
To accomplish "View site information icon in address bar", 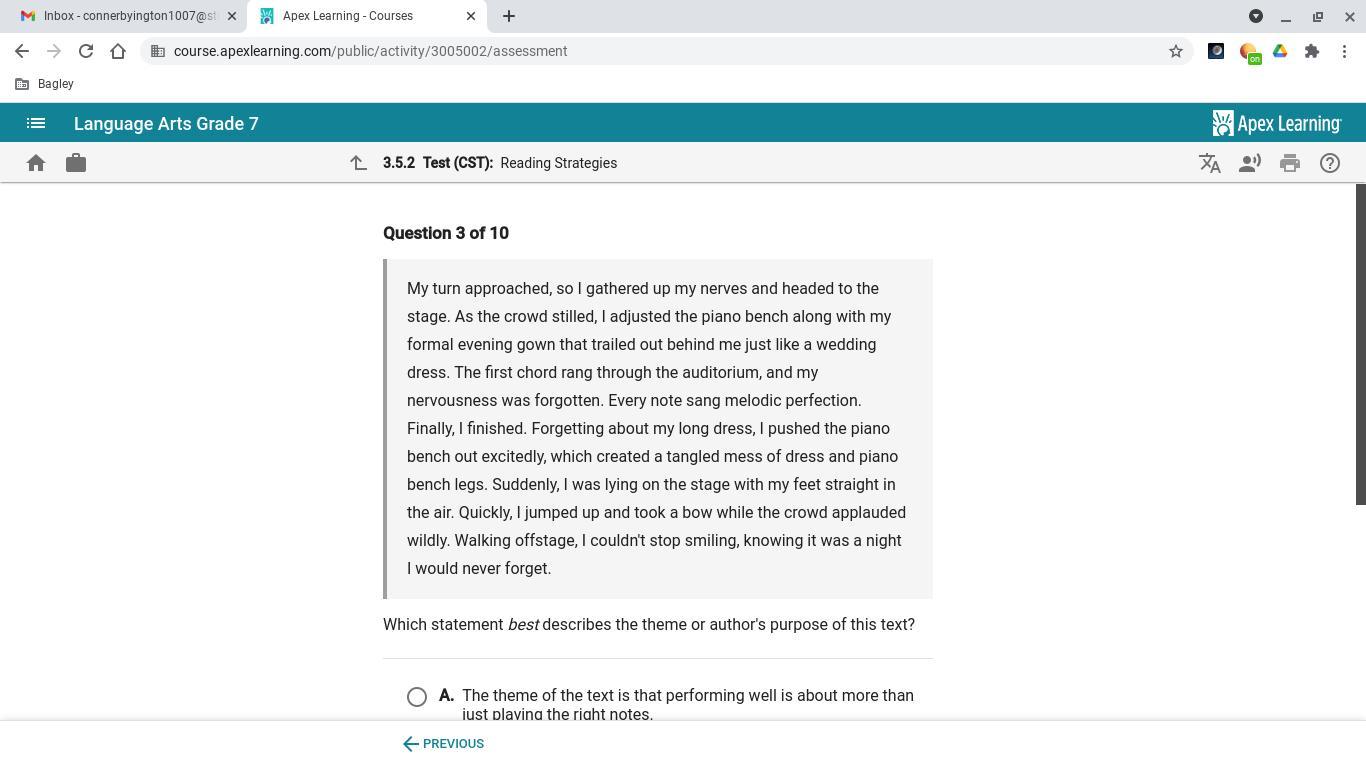I will coord(158,51).
